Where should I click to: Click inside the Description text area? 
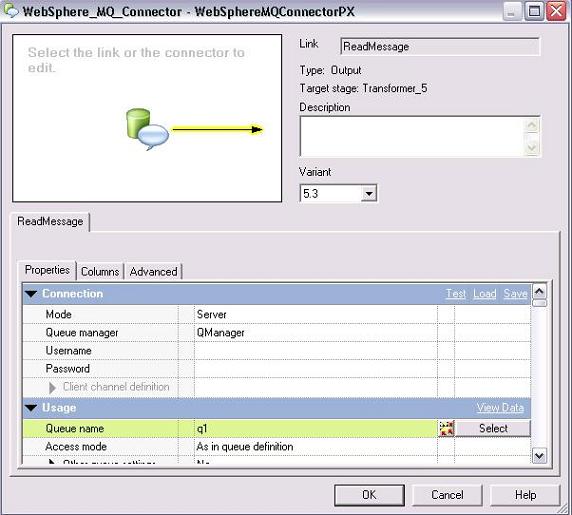pos(412,136)
